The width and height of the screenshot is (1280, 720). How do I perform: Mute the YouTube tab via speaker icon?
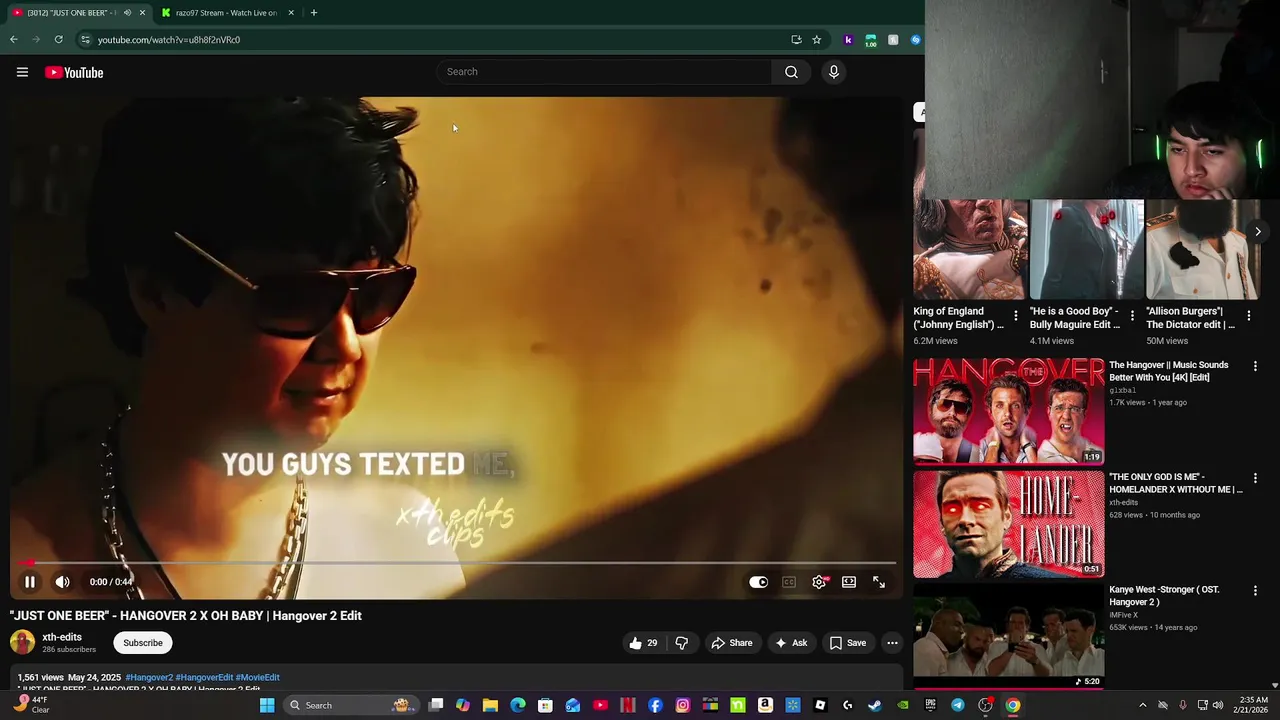(x=127, y=13)
